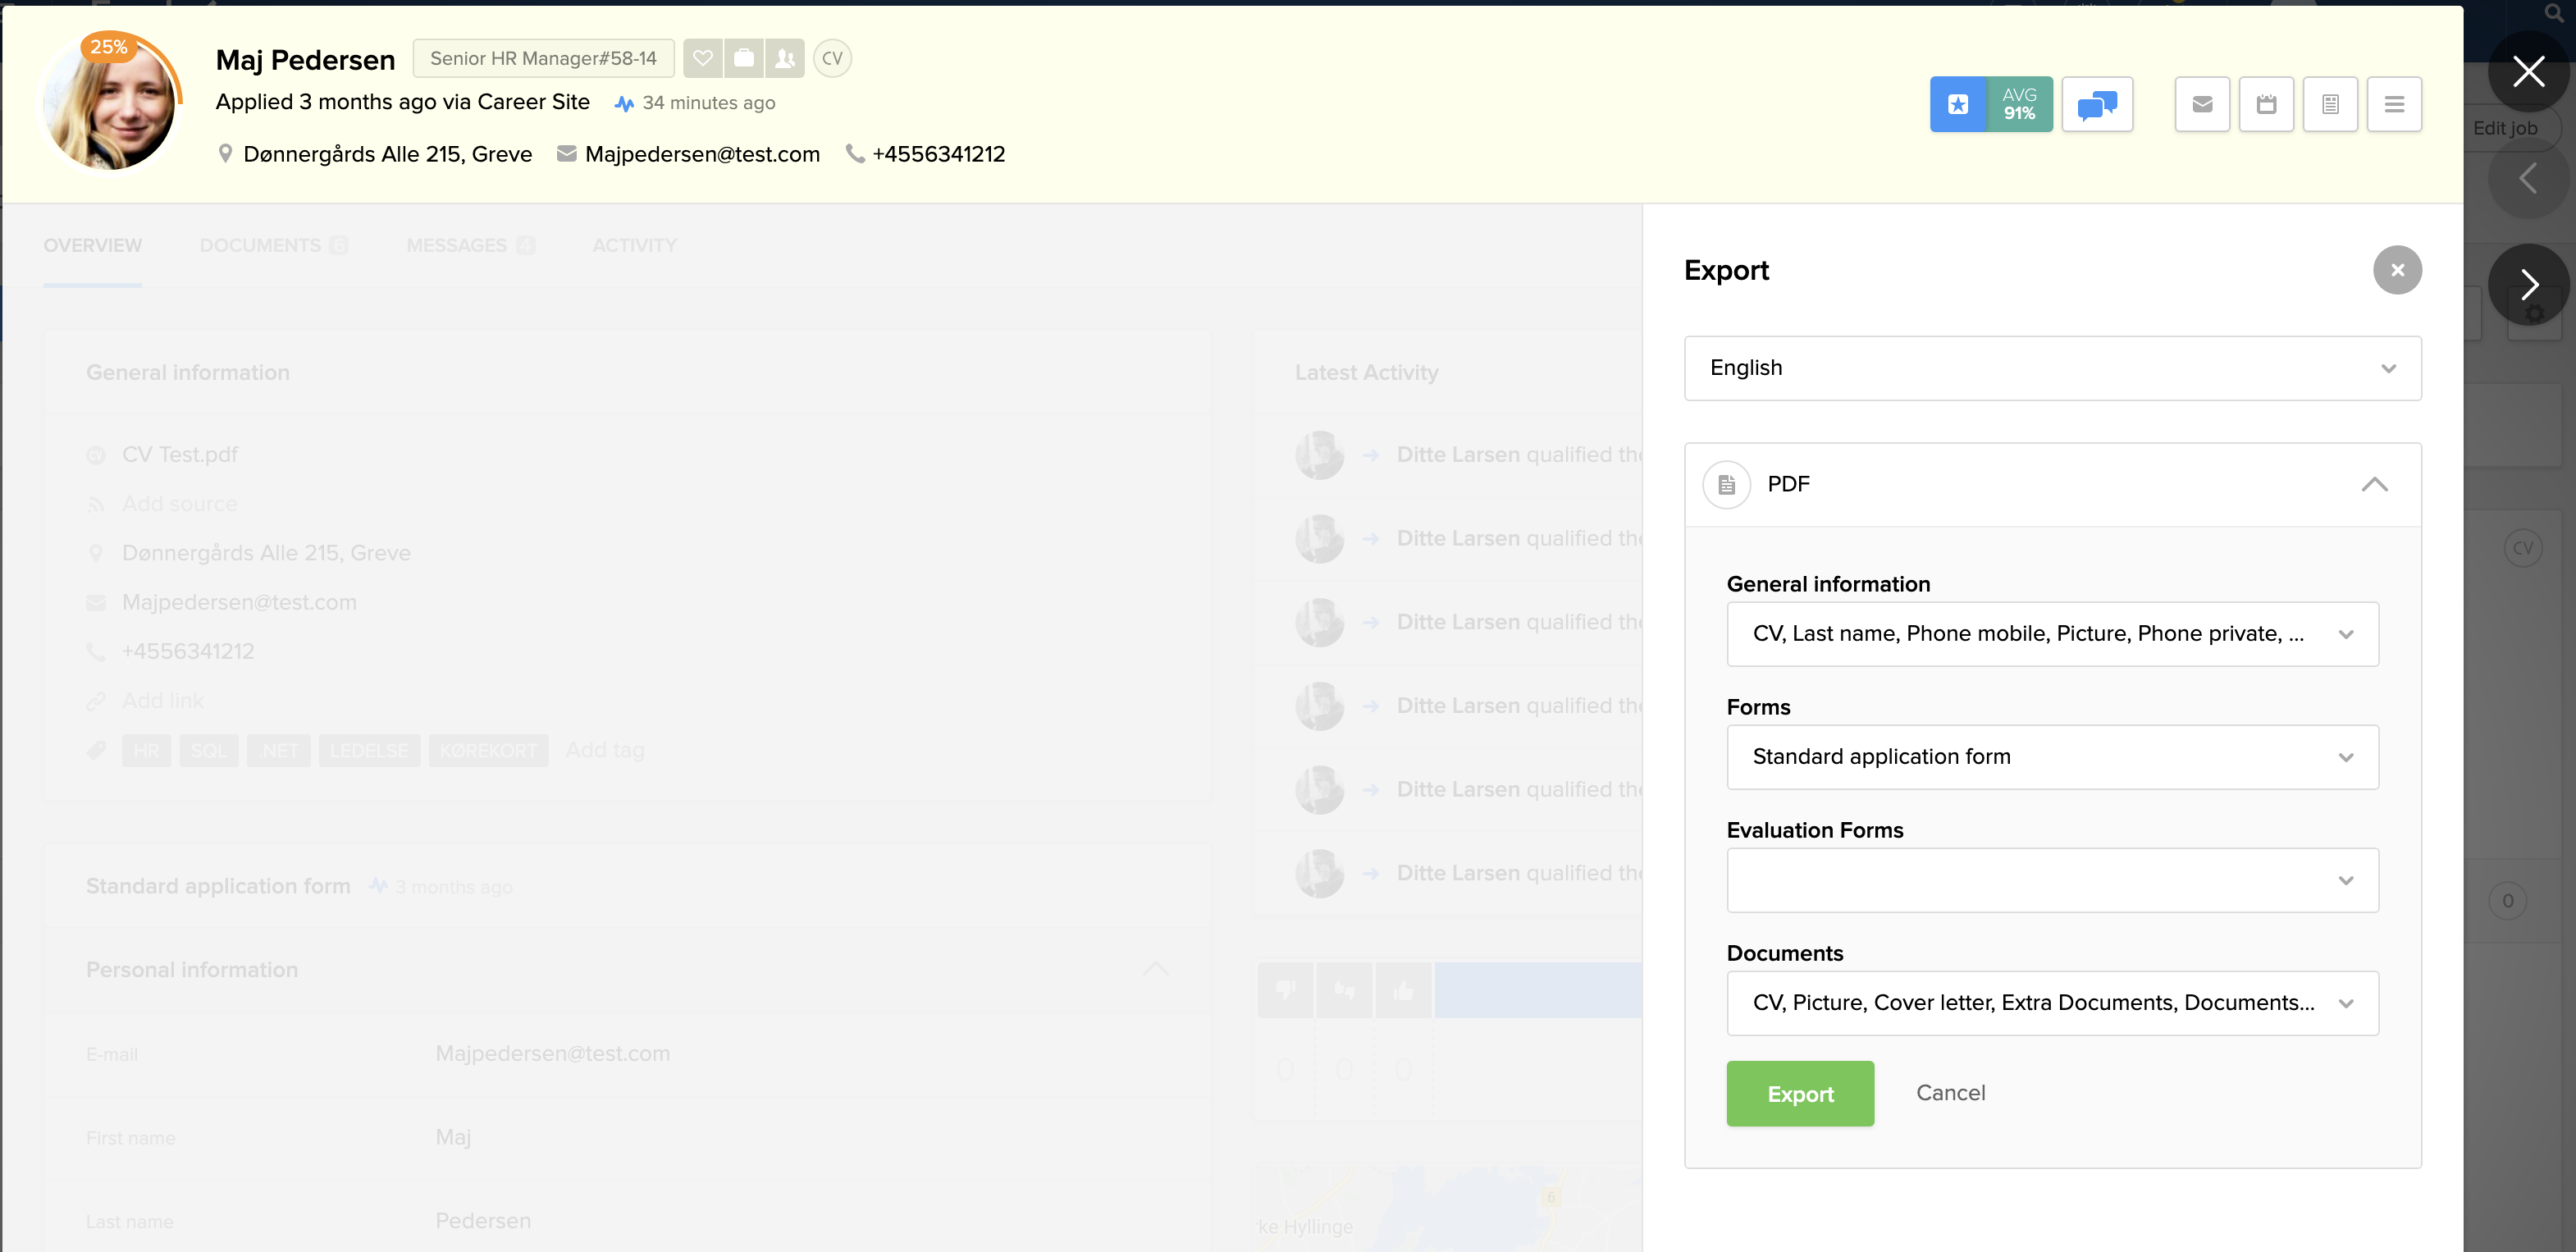Click the thumbs up rating icon

coord(1403,990)
